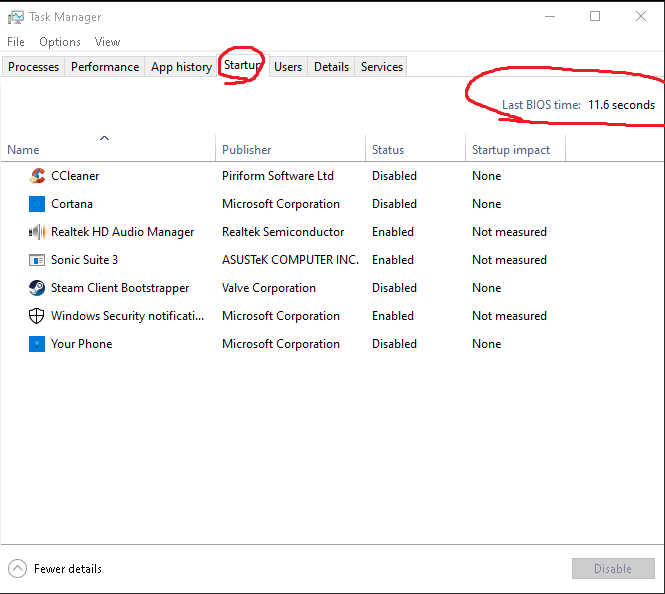Select the Your Phone entry
Viewport: 665px width, 594px height.
click(81, 344)
